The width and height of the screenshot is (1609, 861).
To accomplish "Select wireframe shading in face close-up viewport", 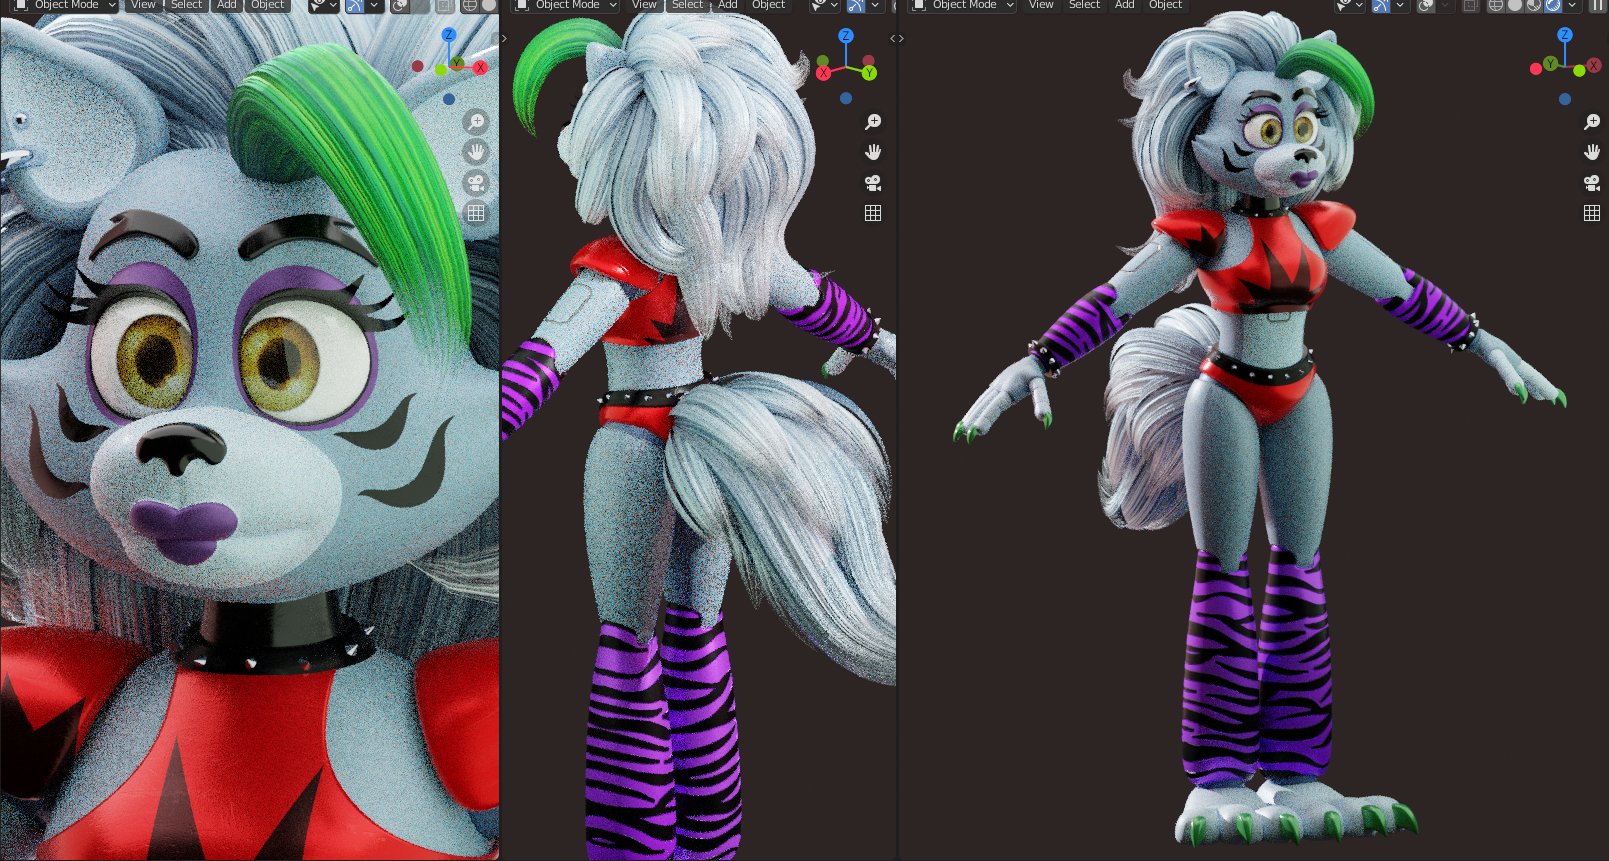I will coord(470,5).
